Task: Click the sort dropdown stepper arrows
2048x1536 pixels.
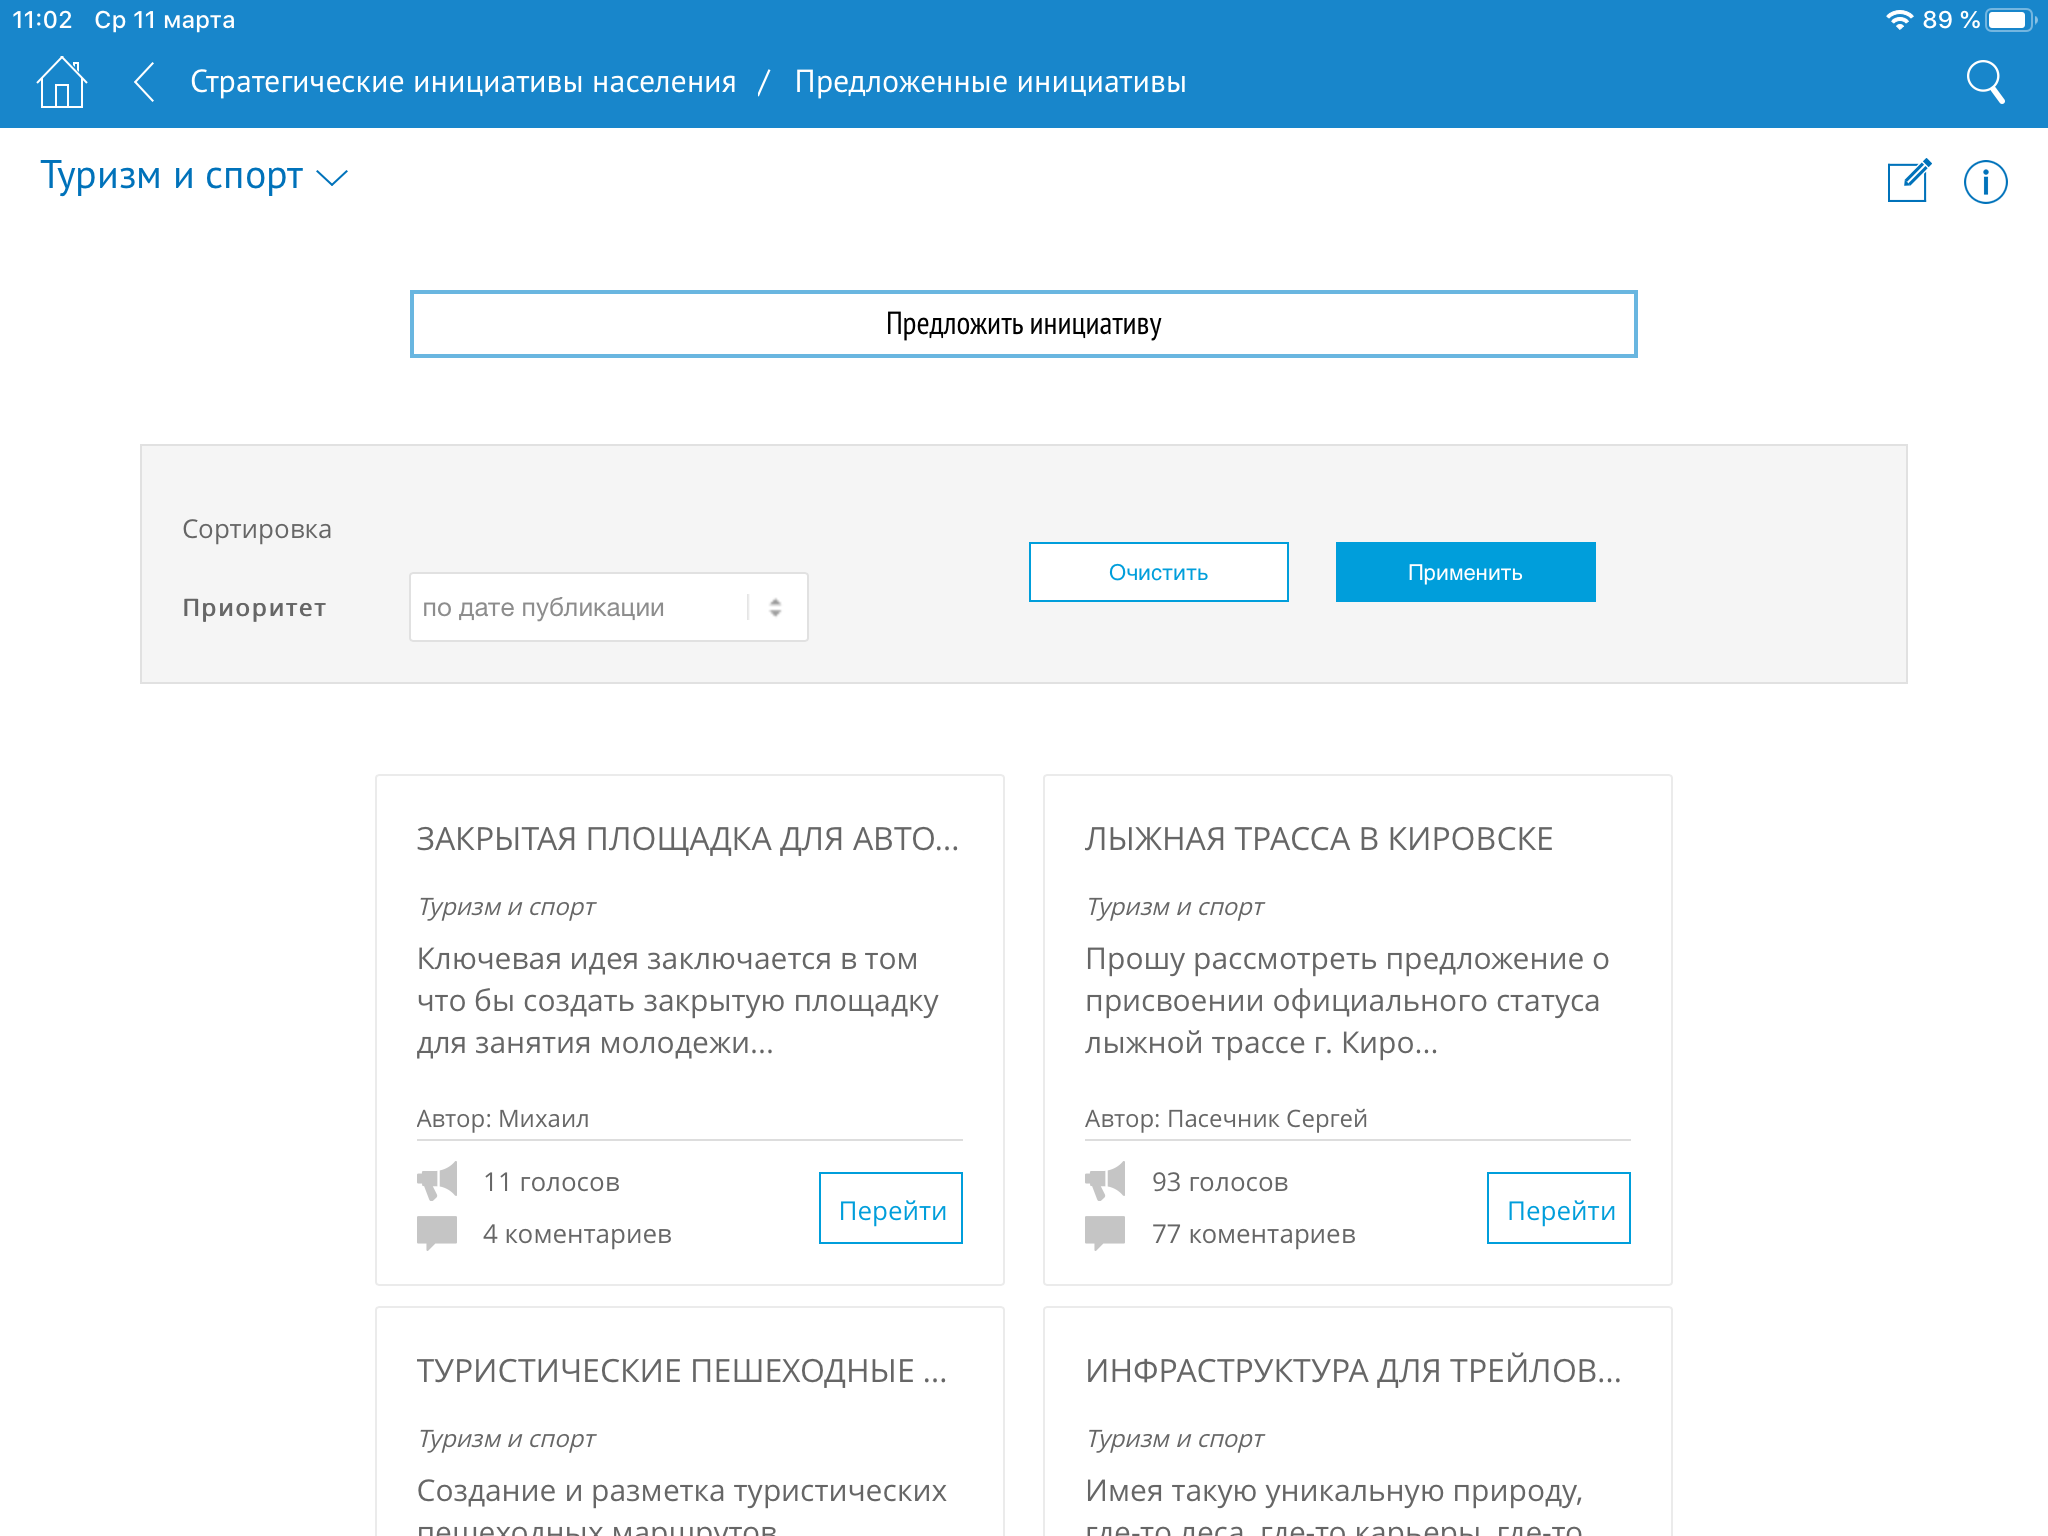Action: coord(775,607)
